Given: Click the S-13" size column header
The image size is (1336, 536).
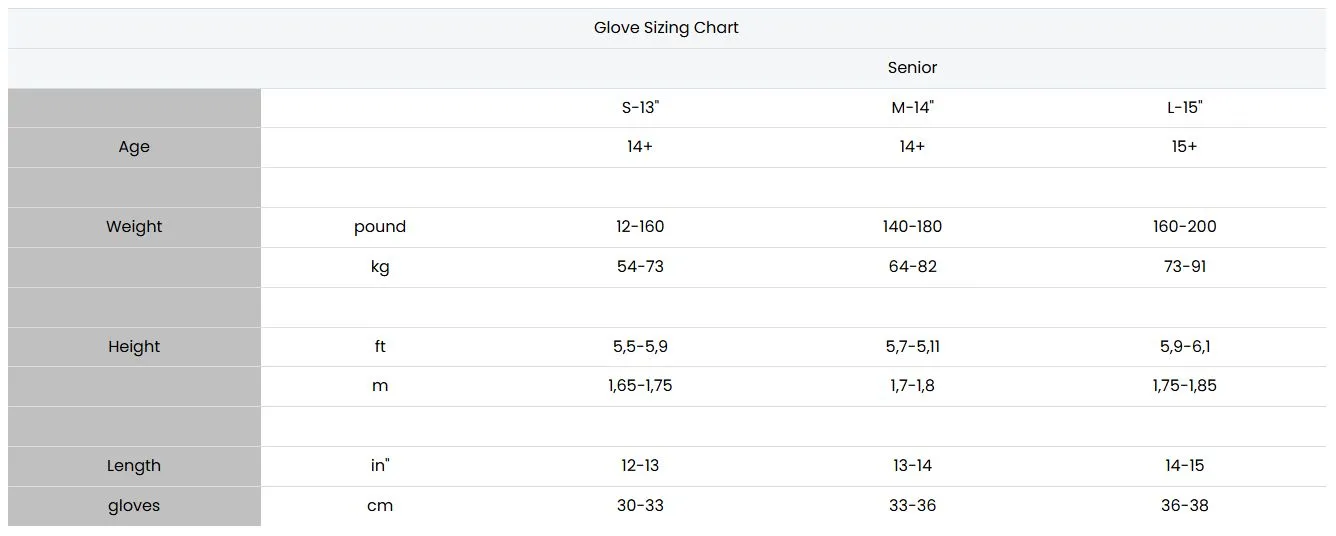Looking at the screenshot, I should (x=640, y=108).
